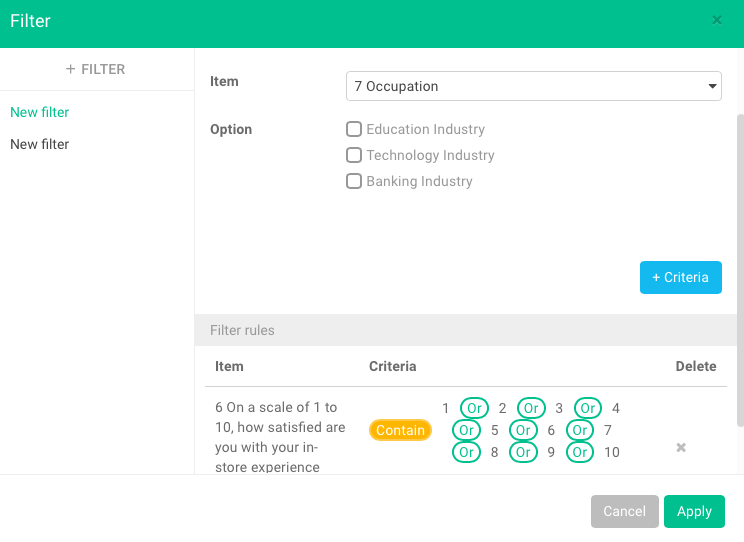This screenshot has width=744, height=542.
Task: Click the Delete column header
Action: click(x=696, y=366)
